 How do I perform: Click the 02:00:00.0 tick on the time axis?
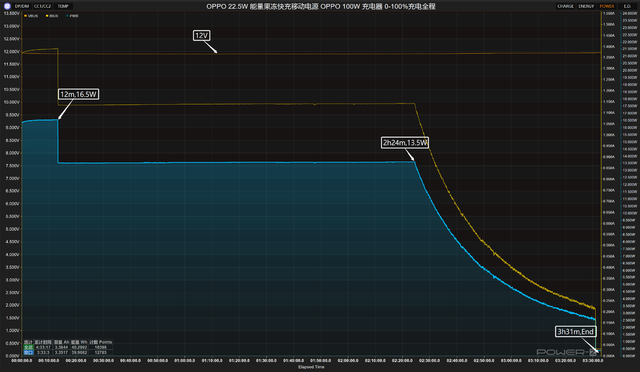(348, 361)
